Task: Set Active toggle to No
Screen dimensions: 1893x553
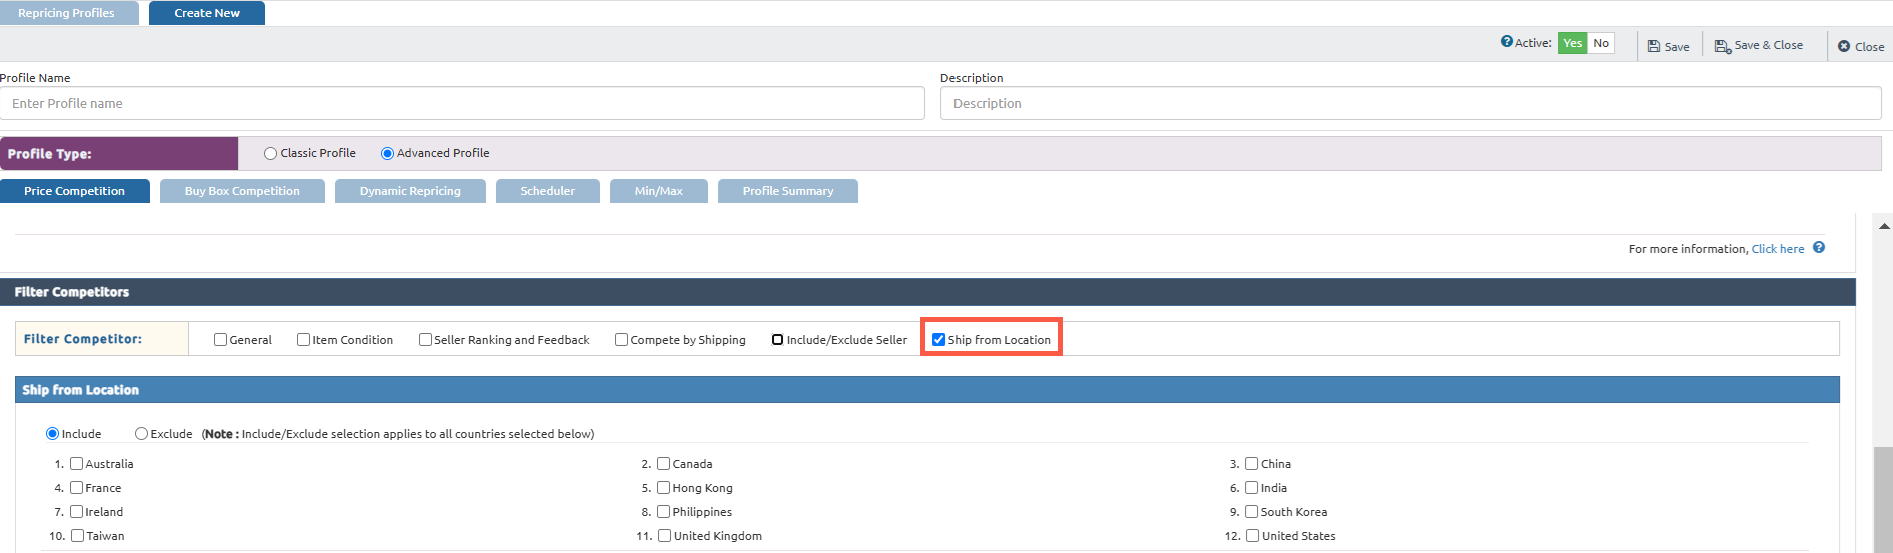Action: [1601, 43]
